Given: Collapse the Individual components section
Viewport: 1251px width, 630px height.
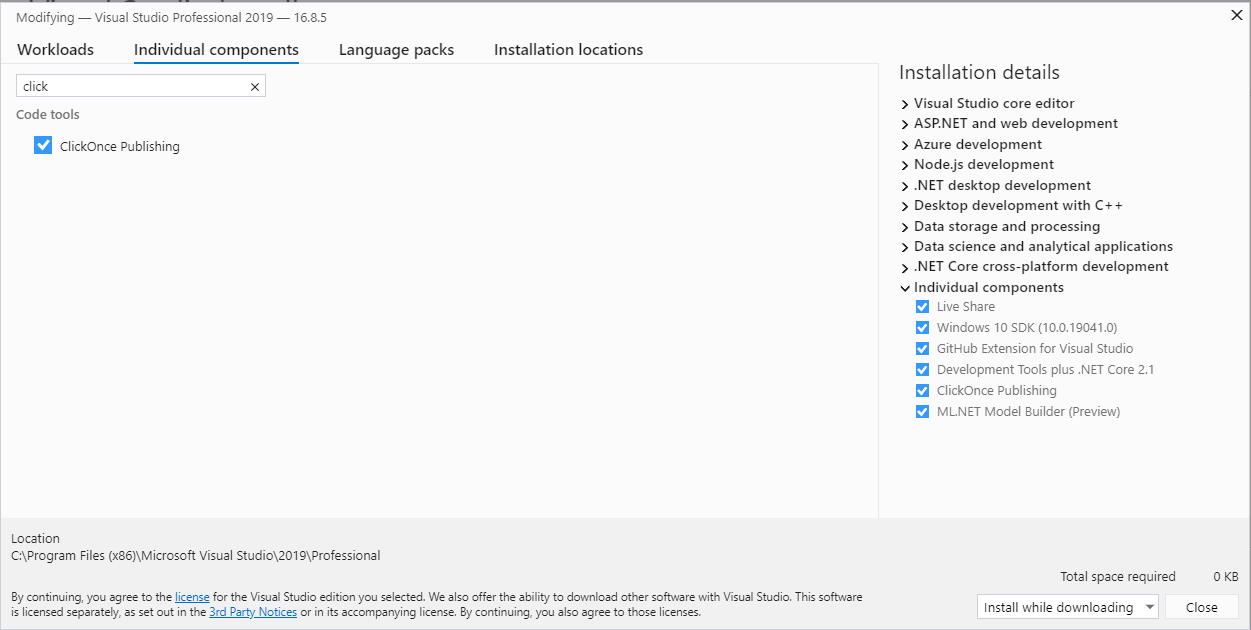Looking at the screenshot, I should 905,288.
